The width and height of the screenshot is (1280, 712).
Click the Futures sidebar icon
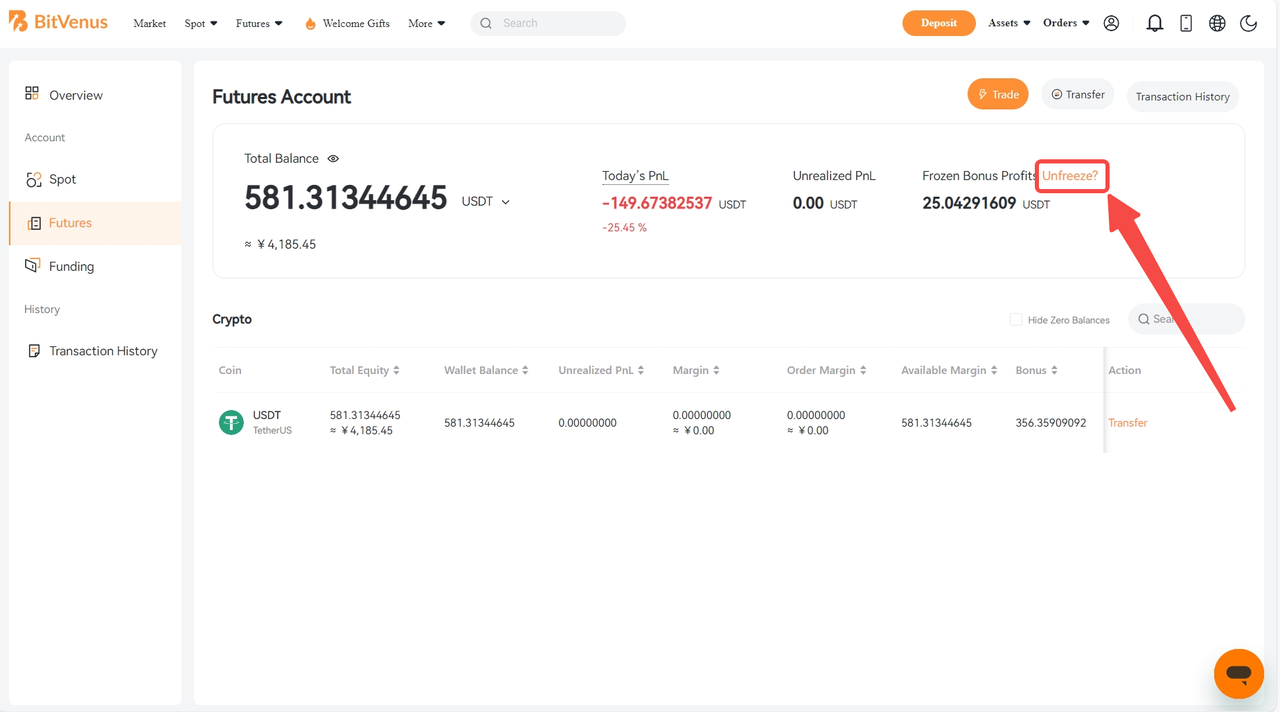coord(34,223)
